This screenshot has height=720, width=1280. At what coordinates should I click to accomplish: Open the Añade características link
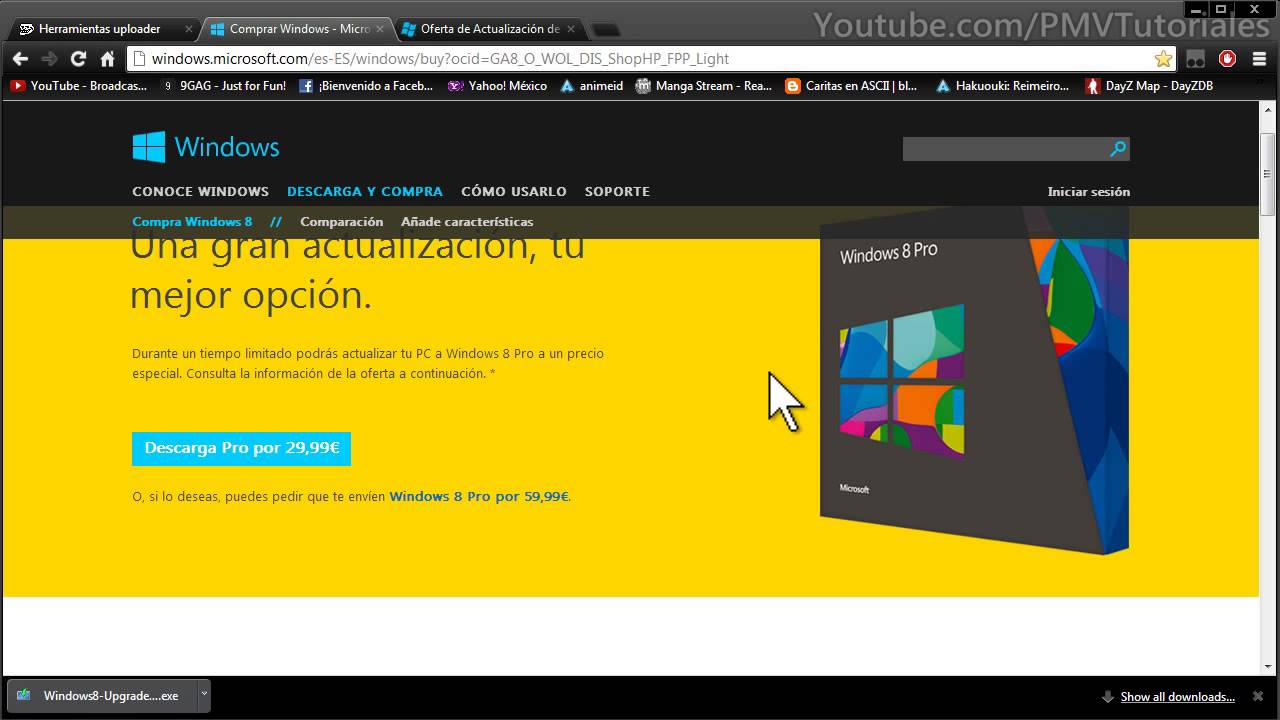click(467, 222)
